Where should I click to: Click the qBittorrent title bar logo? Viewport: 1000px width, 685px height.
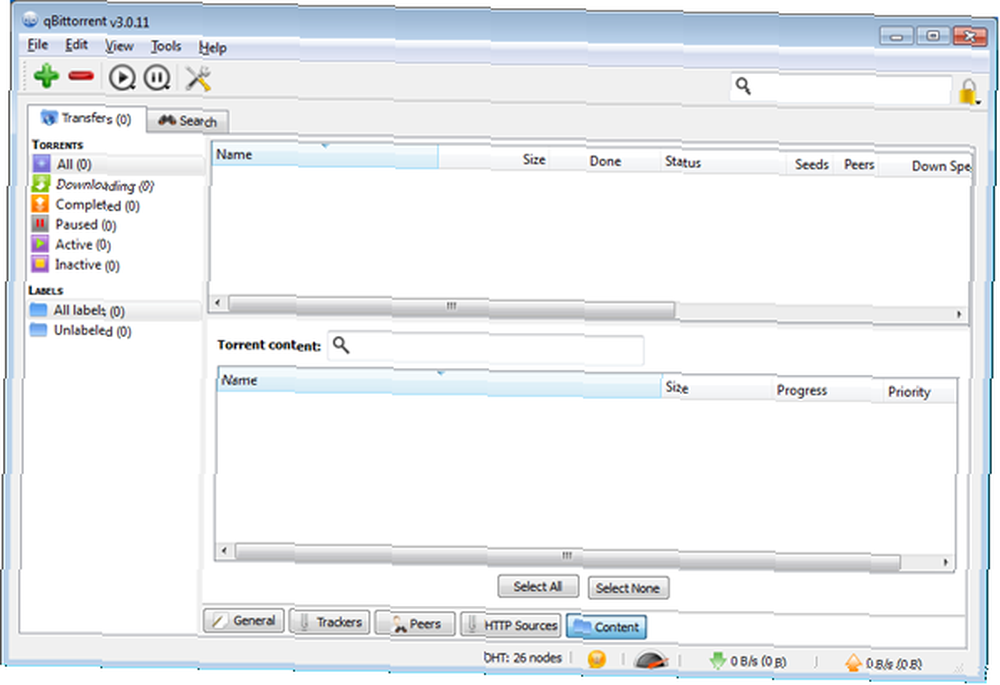[x=30, y=20]
